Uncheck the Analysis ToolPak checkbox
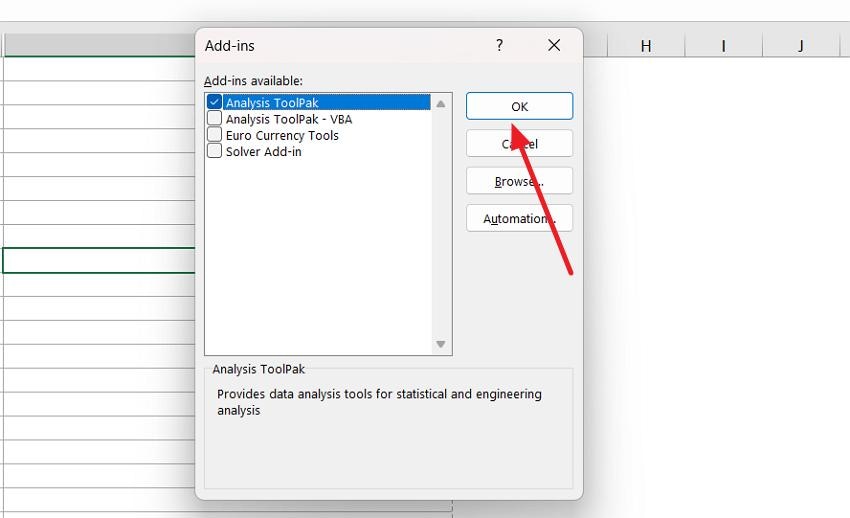 214,102
